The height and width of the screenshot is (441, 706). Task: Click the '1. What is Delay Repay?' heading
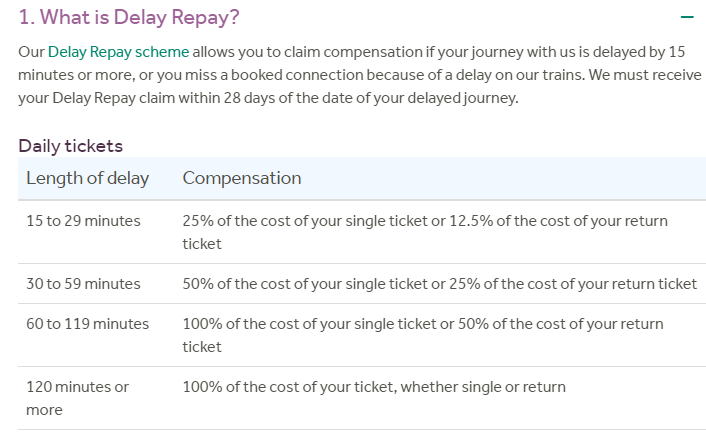(129, 18)
